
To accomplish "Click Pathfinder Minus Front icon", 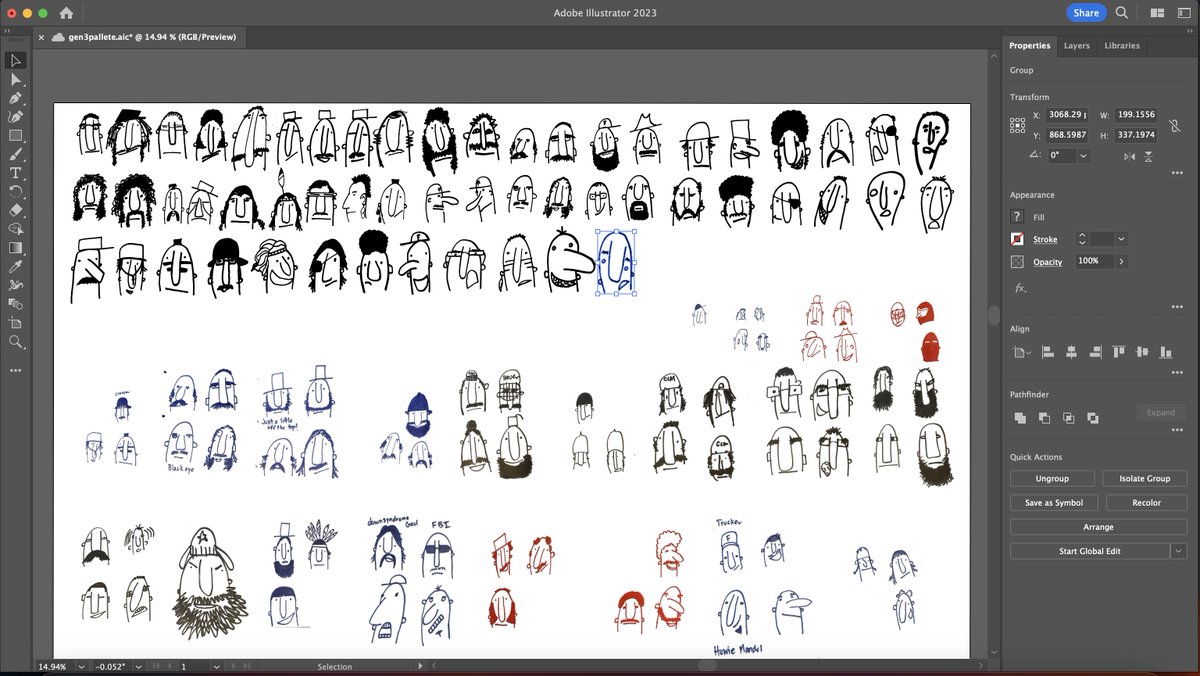I will 1044,418.
